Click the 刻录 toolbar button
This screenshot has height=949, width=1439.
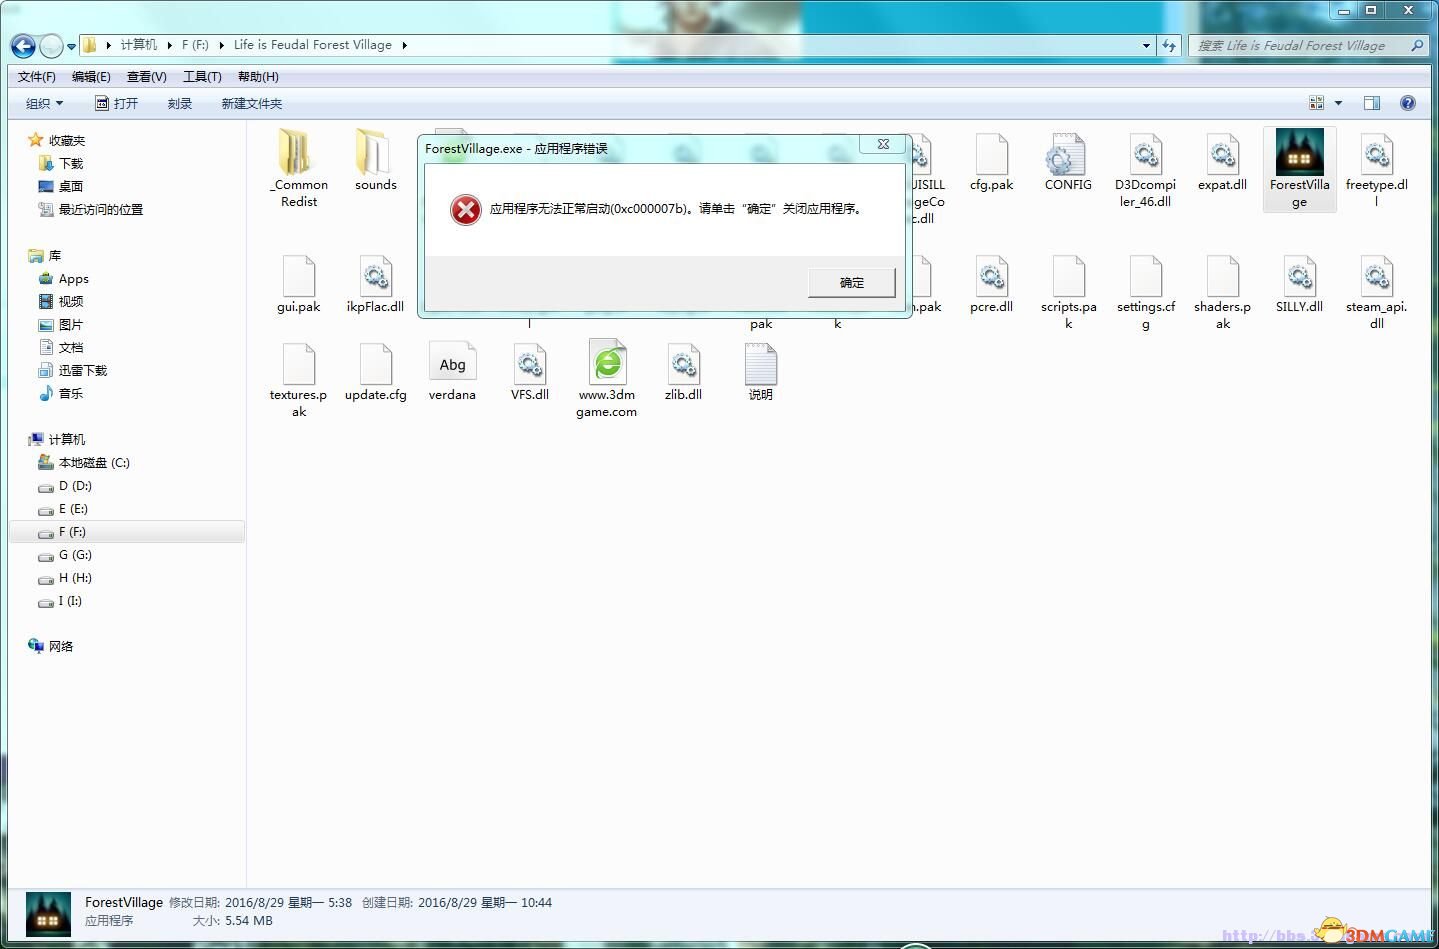(x=180, y=104)
